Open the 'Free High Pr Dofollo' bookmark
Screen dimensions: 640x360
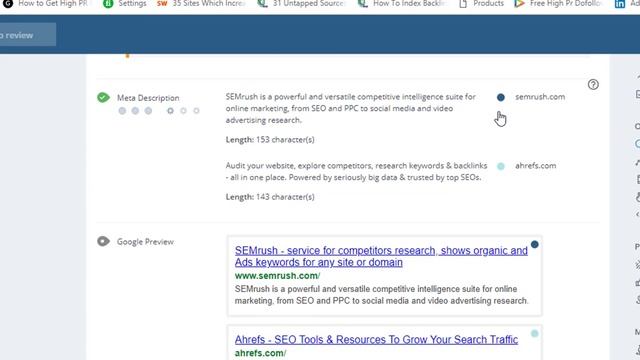pyautogui.click(x=558, y=4)
